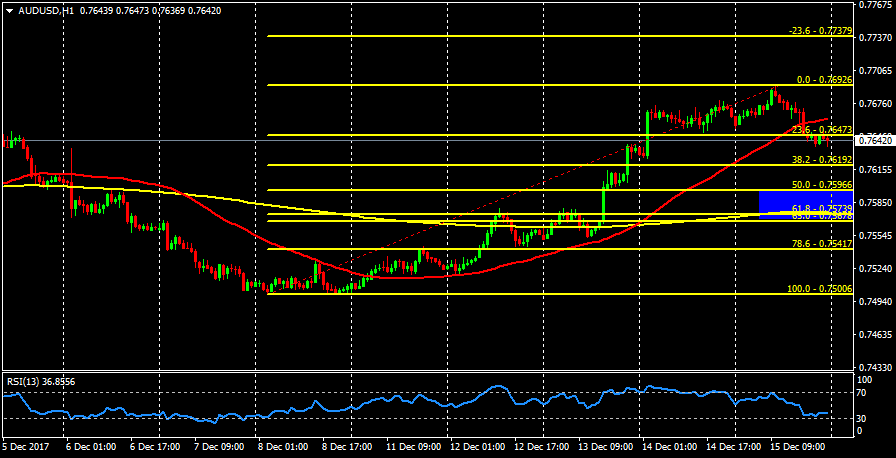This screenshot has width=896, height=458.
Task: Click the 15 Dec 09:00 time label
Action: click(x=798, y=447)
